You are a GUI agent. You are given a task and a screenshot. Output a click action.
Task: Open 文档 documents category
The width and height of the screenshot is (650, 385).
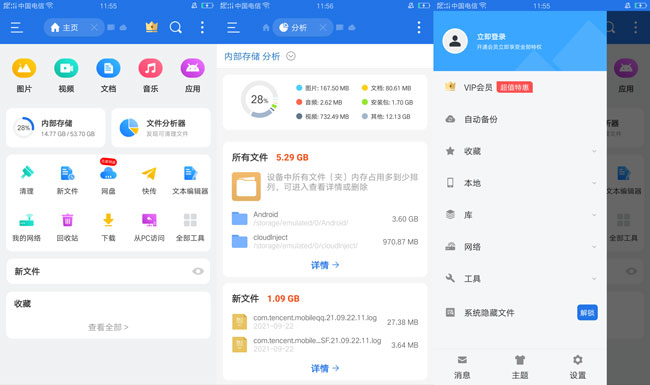(108, 76)
